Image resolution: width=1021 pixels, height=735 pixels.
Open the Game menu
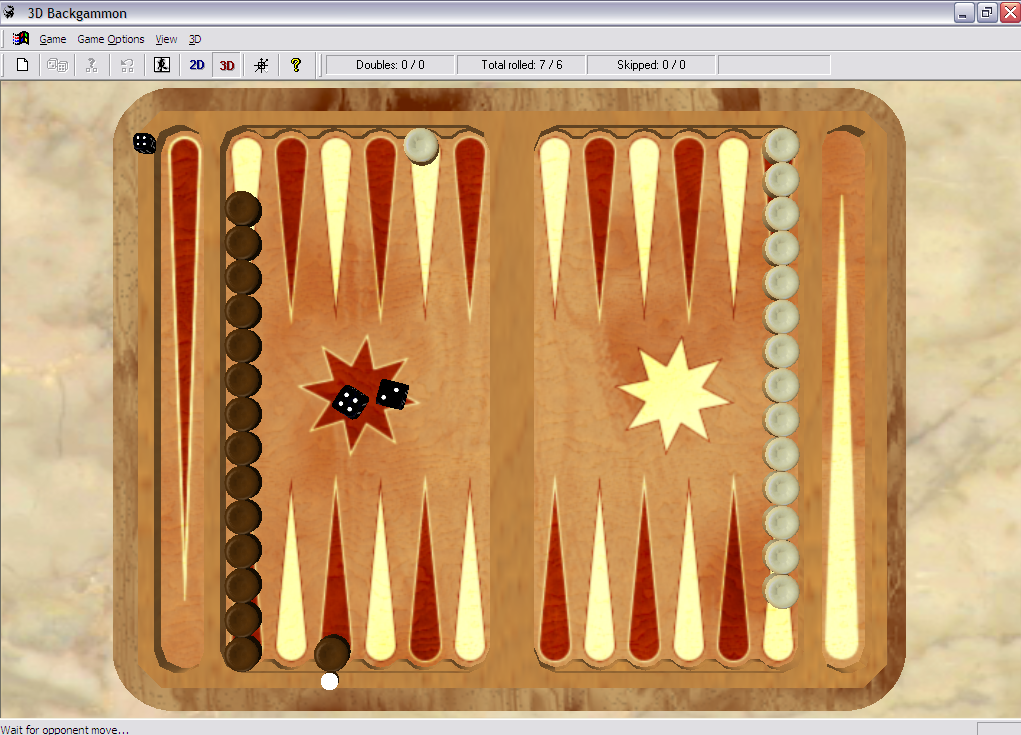(52, 39)
